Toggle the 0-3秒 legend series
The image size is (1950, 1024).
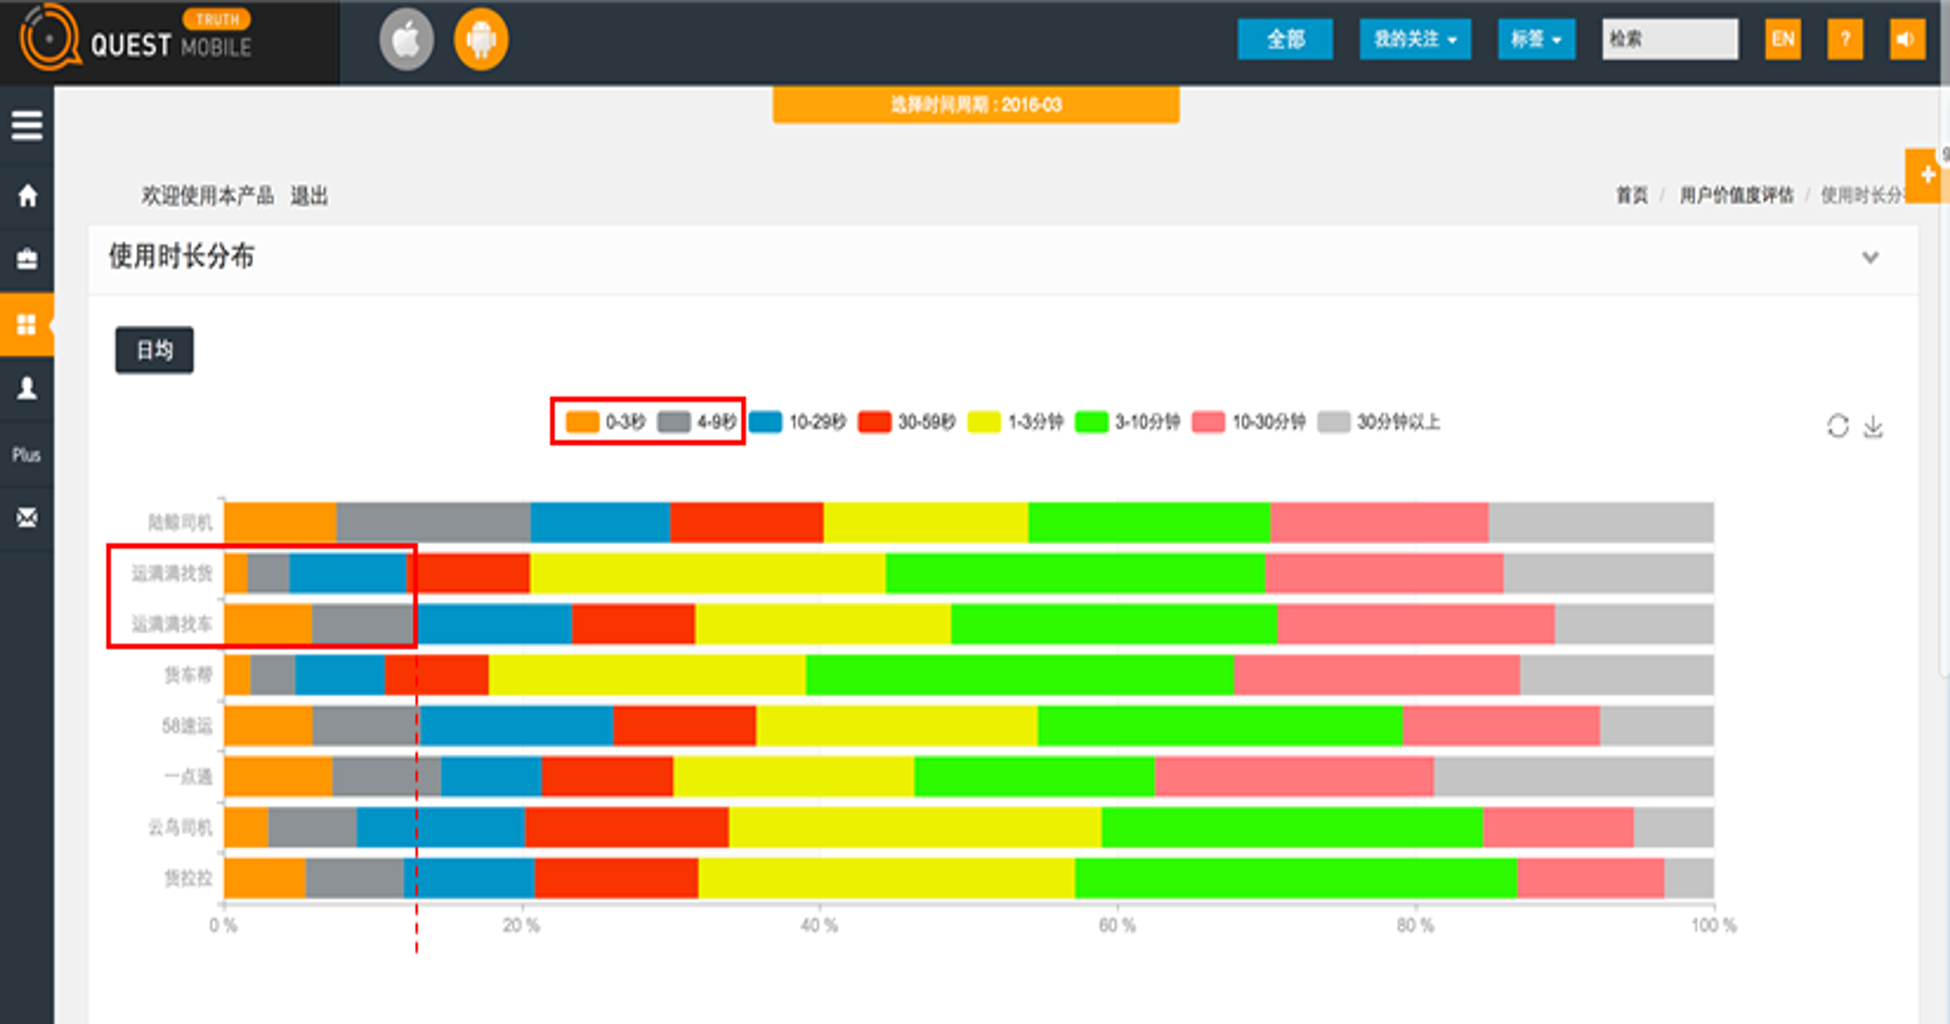pyautogui.click(x=605, y=422)
